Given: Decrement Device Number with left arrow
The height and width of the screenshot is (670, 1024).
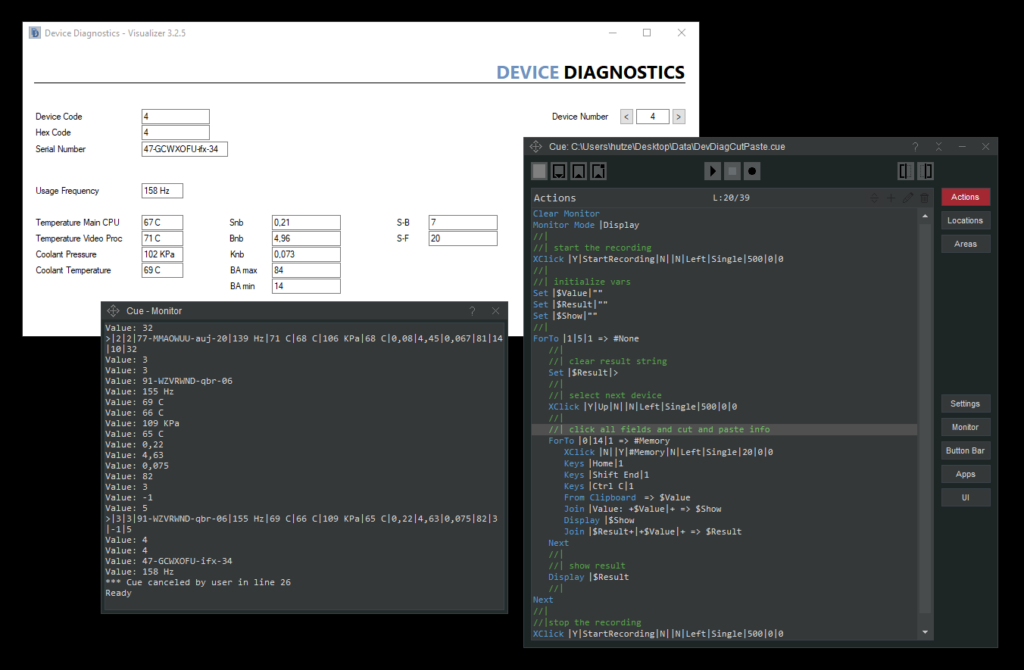Looking at the screenshot, I should (x=627, y=117).
